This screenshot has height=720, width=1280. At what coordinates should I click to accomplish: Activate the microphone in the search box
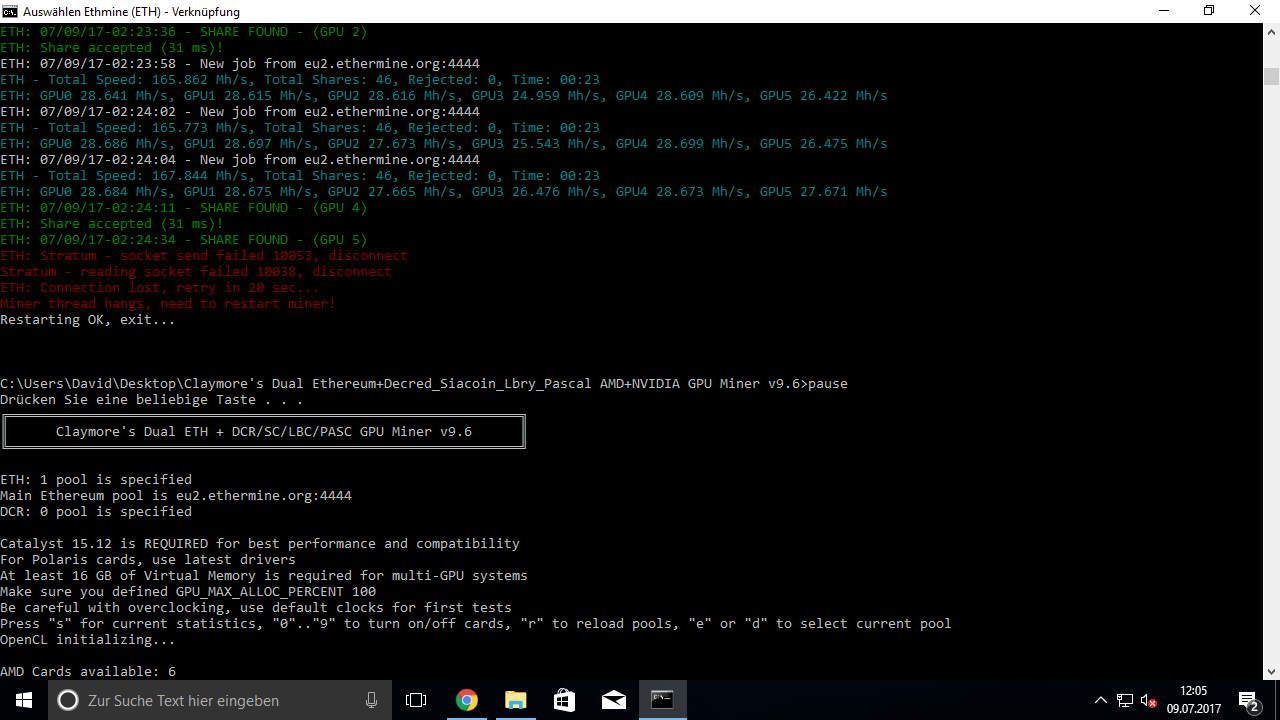coord(372,700)
